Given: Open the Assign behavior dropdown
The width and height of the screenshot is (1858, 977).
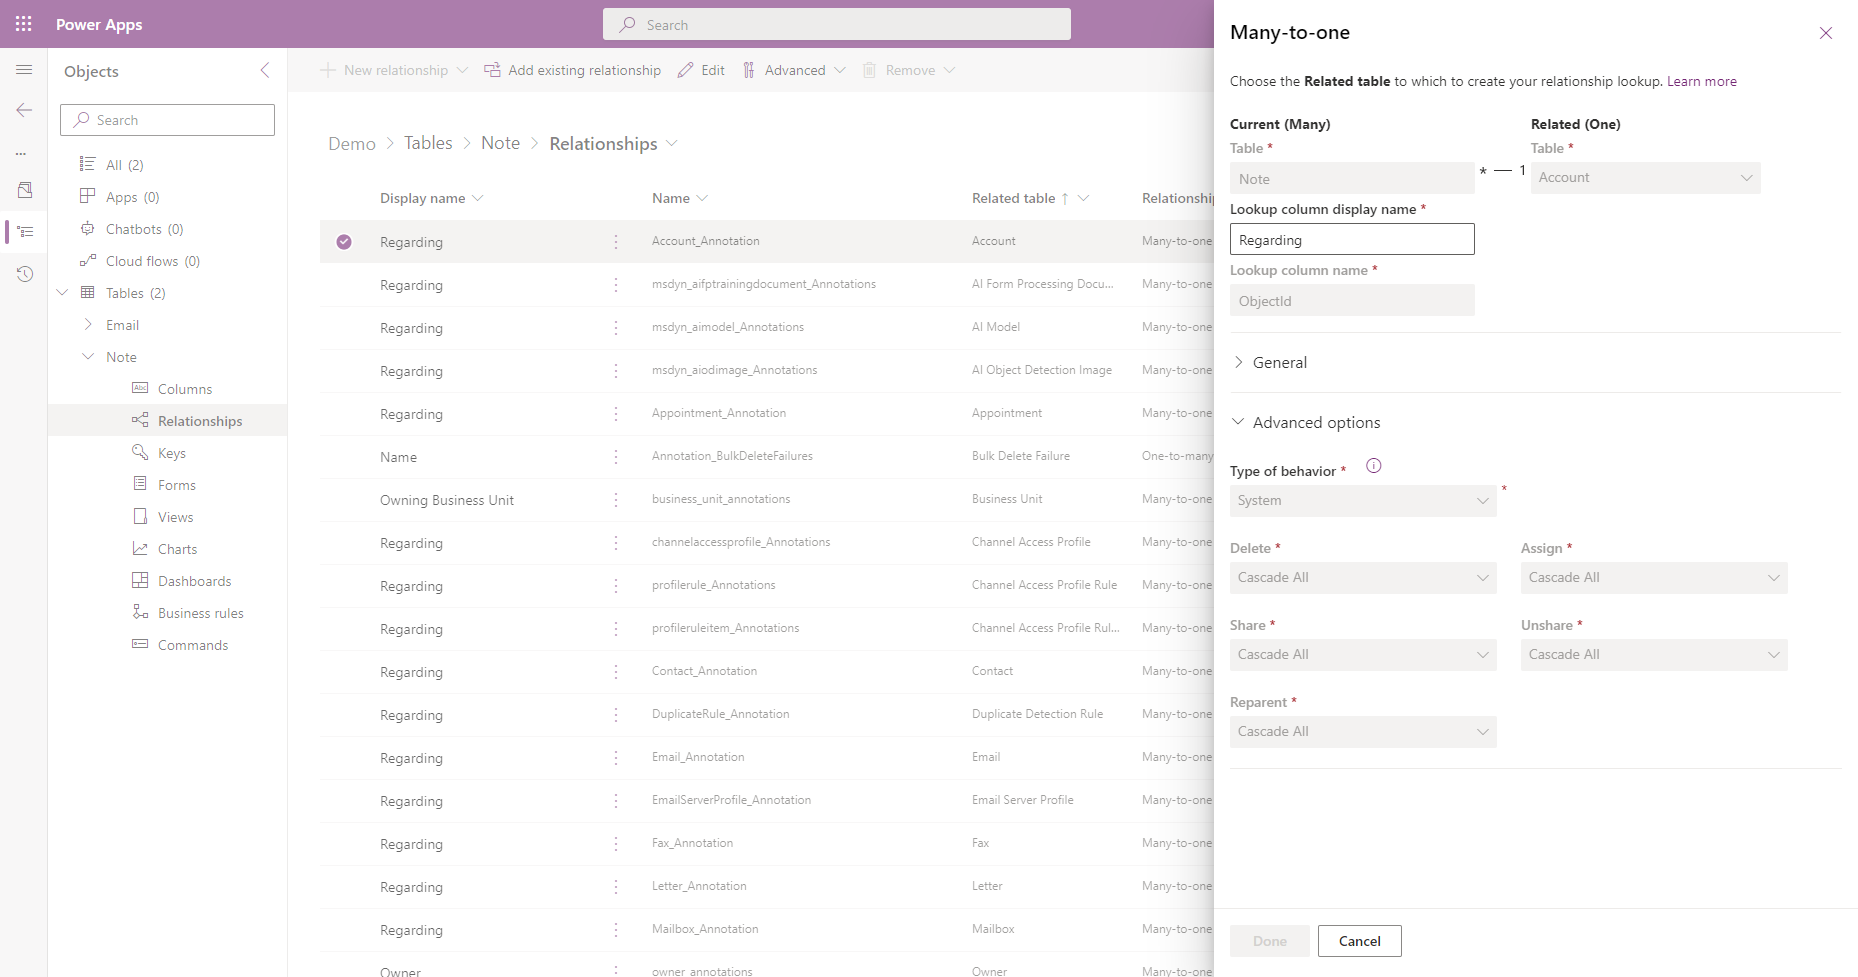Looking at the screenshot, I should [x=1654, y=578].
